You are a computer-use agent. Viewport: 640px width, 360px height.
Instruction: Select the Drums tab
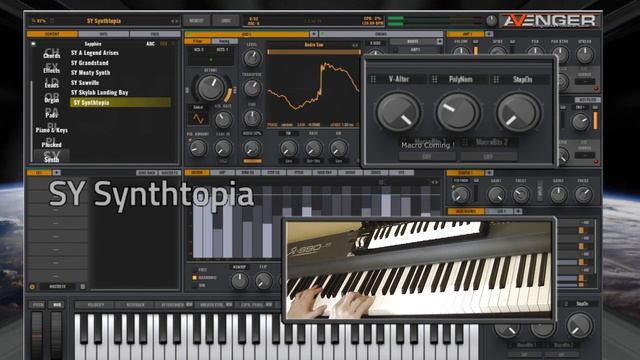pos(380,34)
